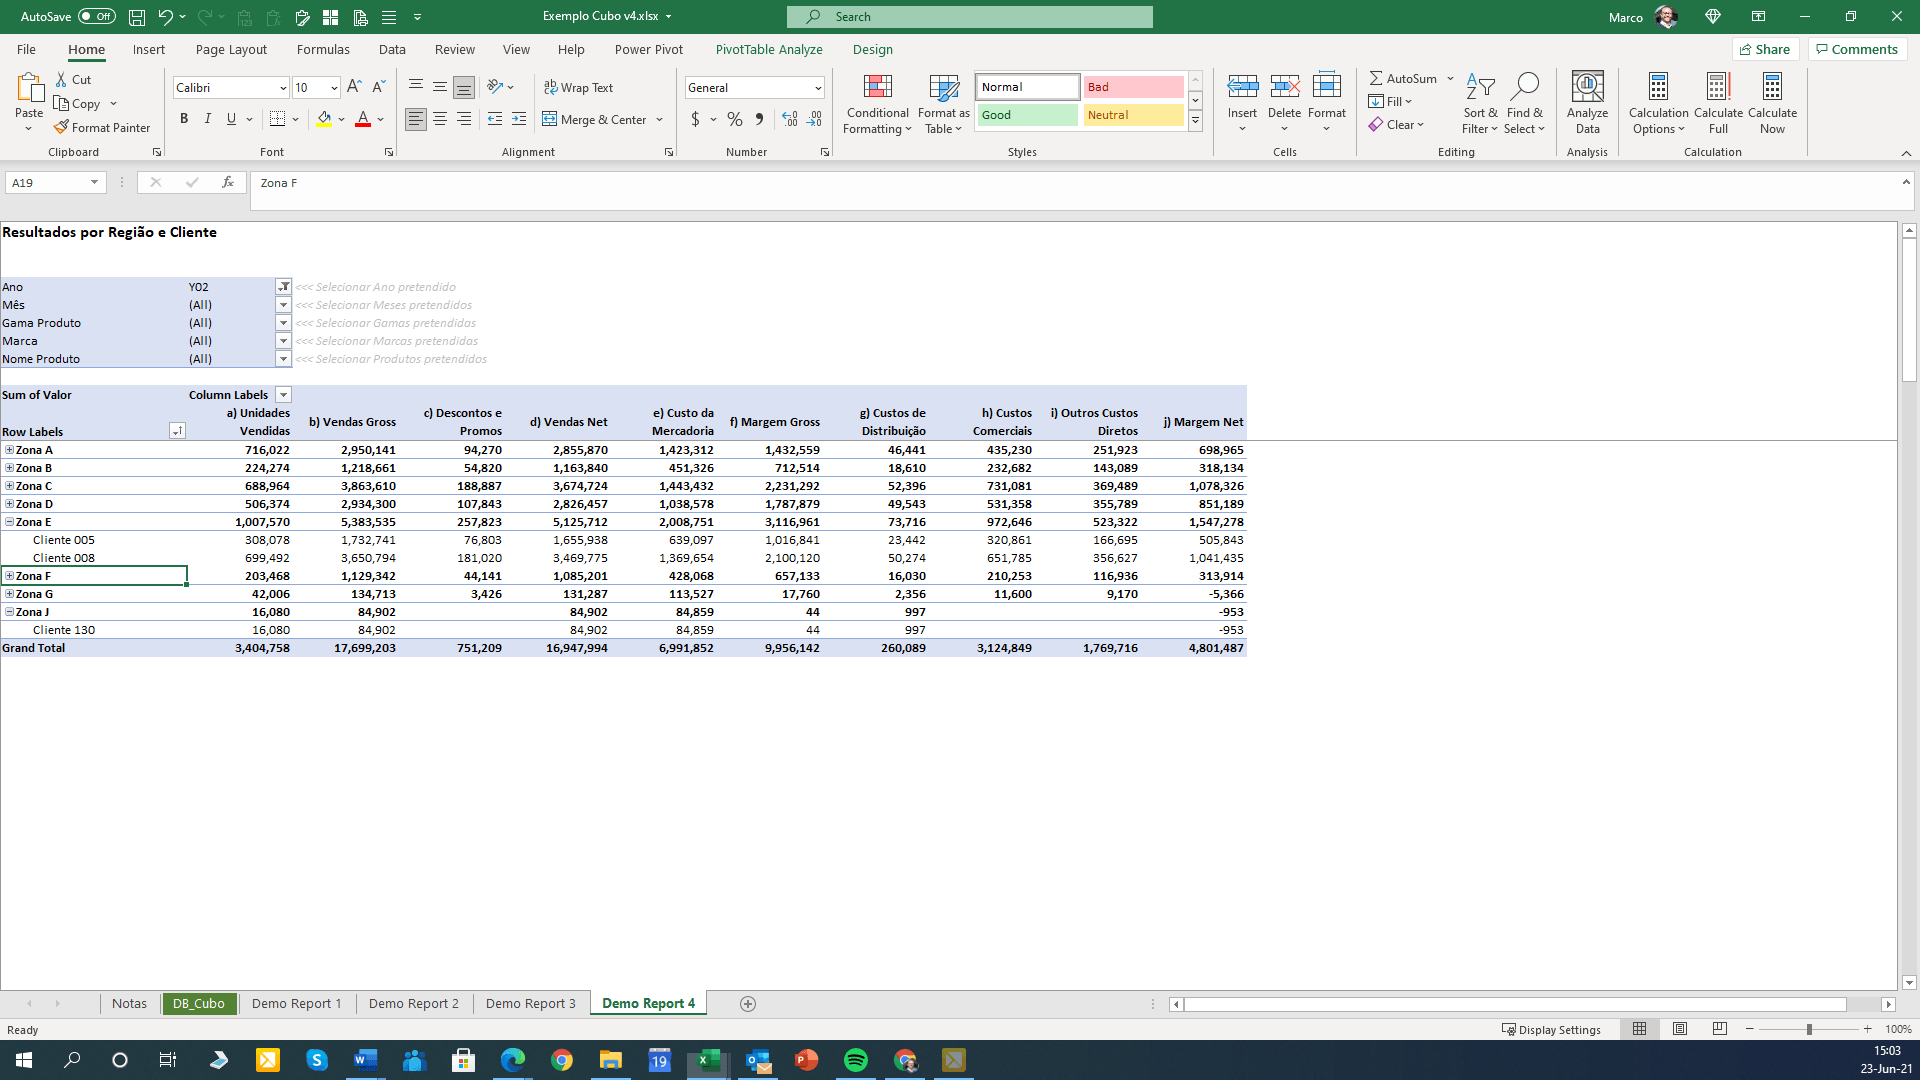Open the Ano filter dropdown

[x=283, y=287]
